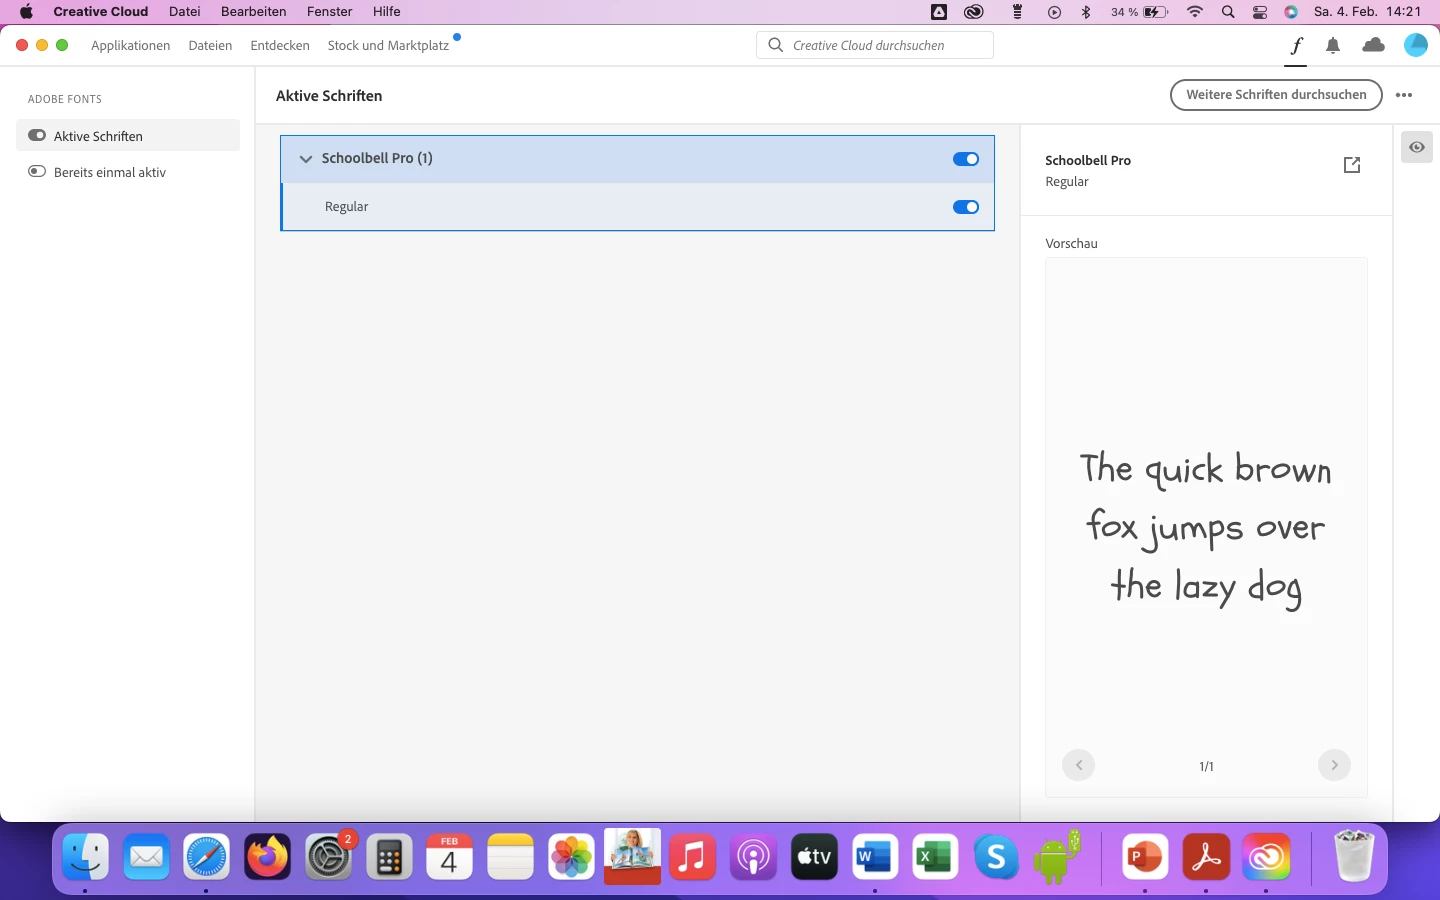This screenshot has width=1440, height=900.
Task: Go to the previous preview page
Action: [x=1078, y=766]
